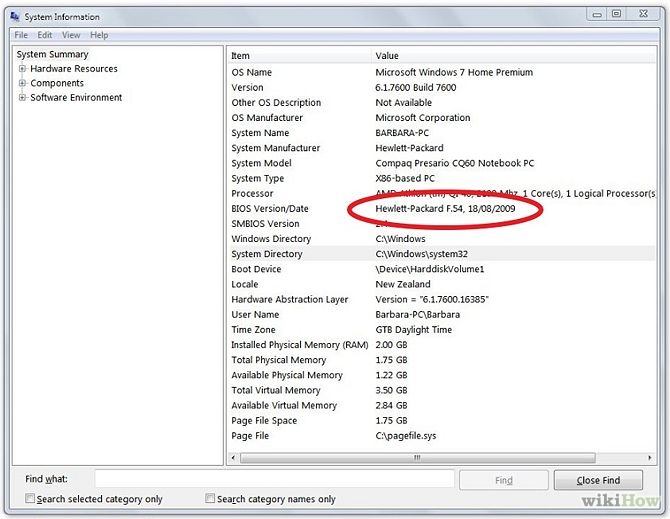670x519 pixels.
Task: Select the System Manufacturer row
Action: tap(442, 148)
